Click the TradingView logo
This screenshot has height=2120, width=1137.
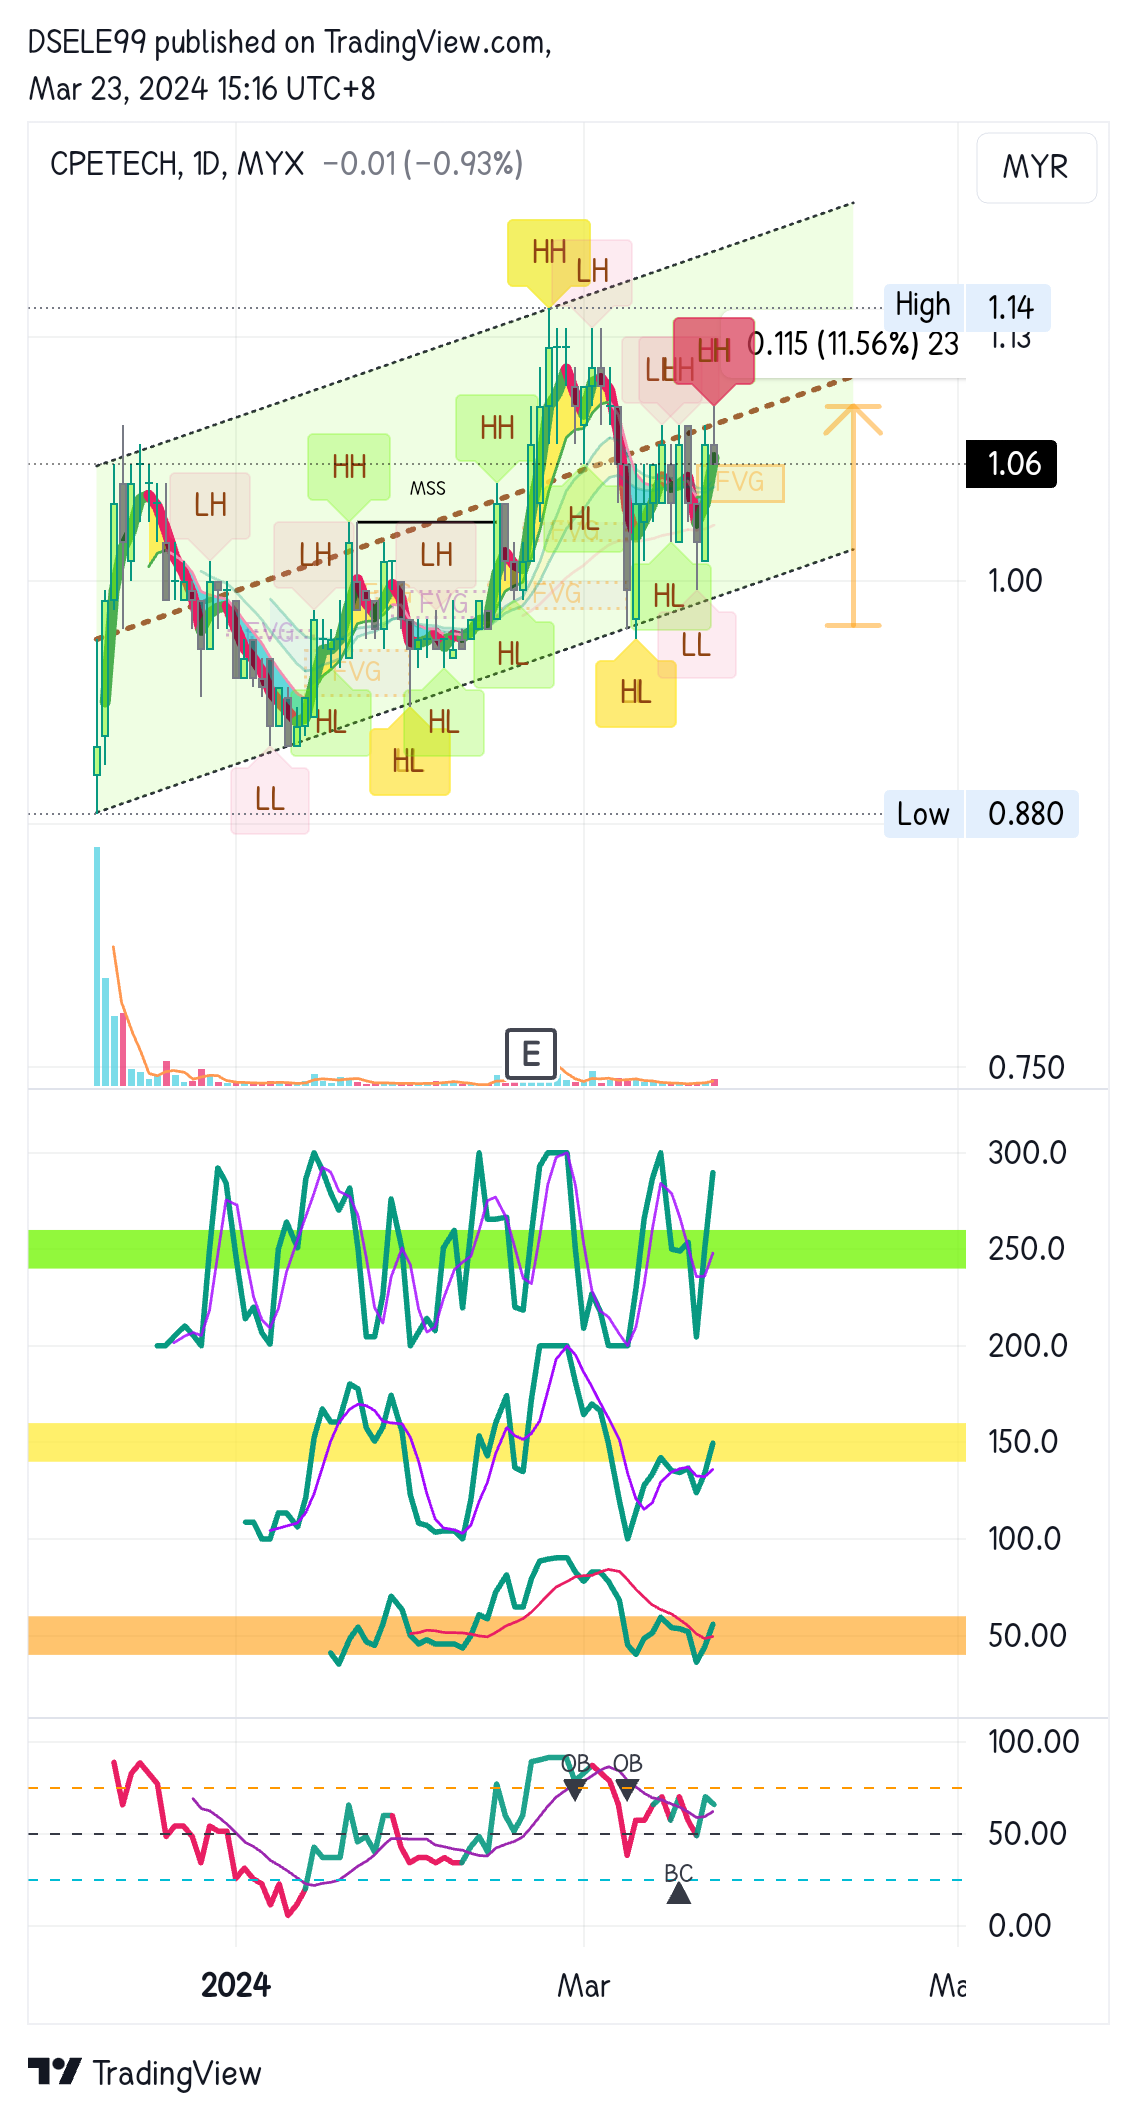144,2072
